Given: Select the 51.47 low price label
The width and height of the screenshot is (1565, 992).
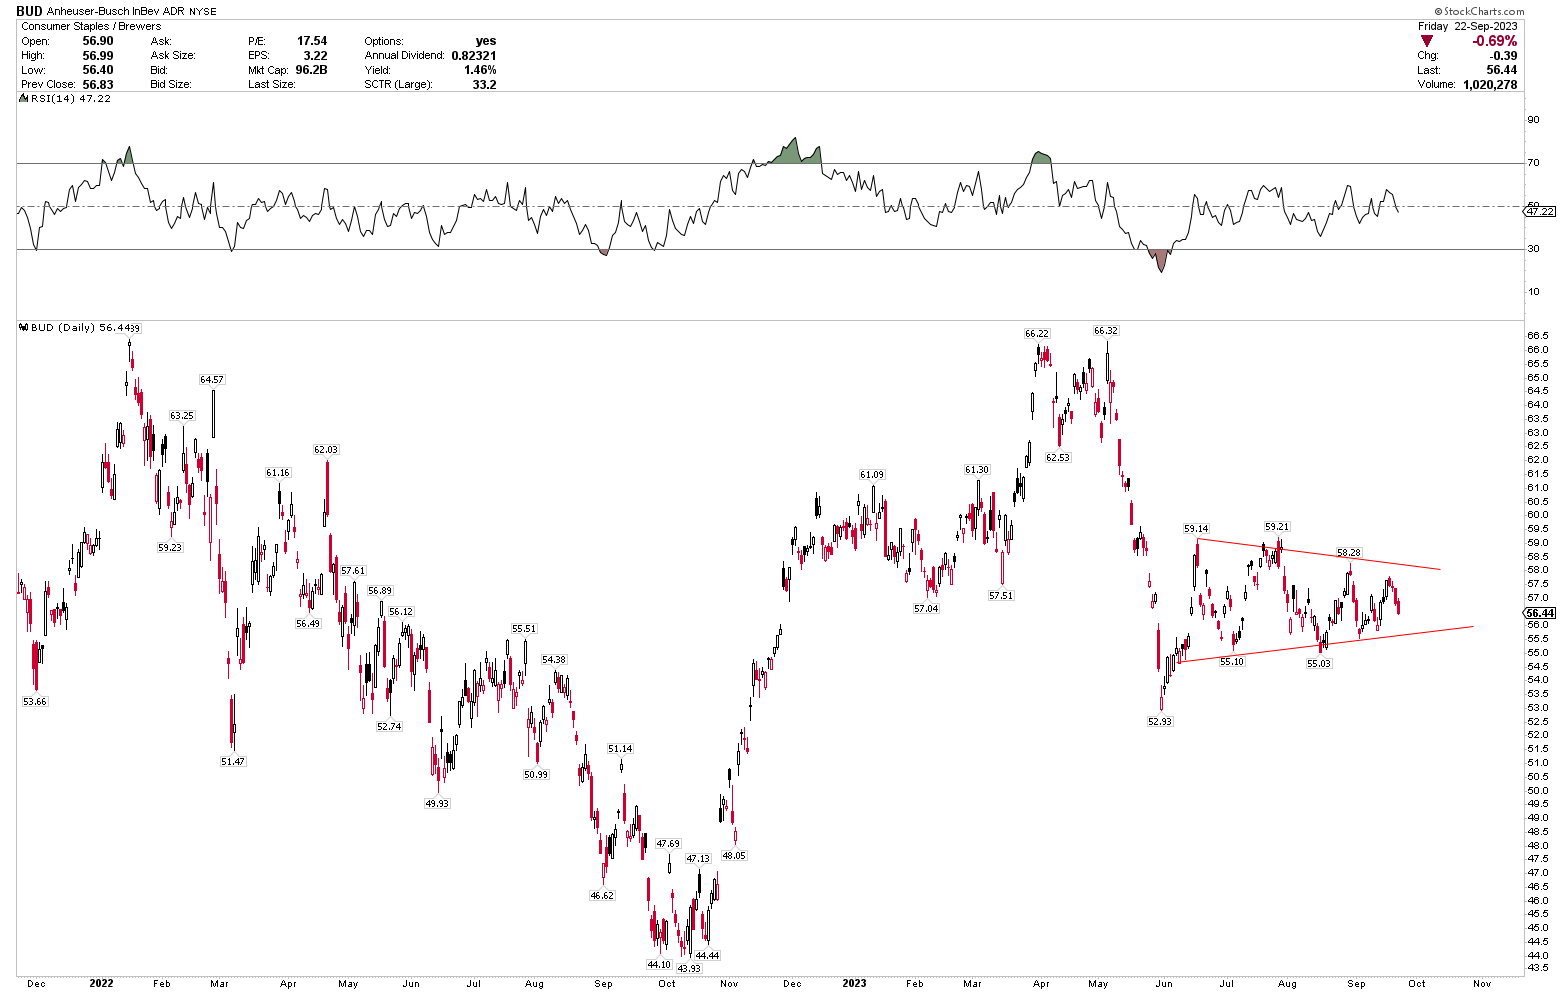Looking at the screenshot, I should coord(232,761).
